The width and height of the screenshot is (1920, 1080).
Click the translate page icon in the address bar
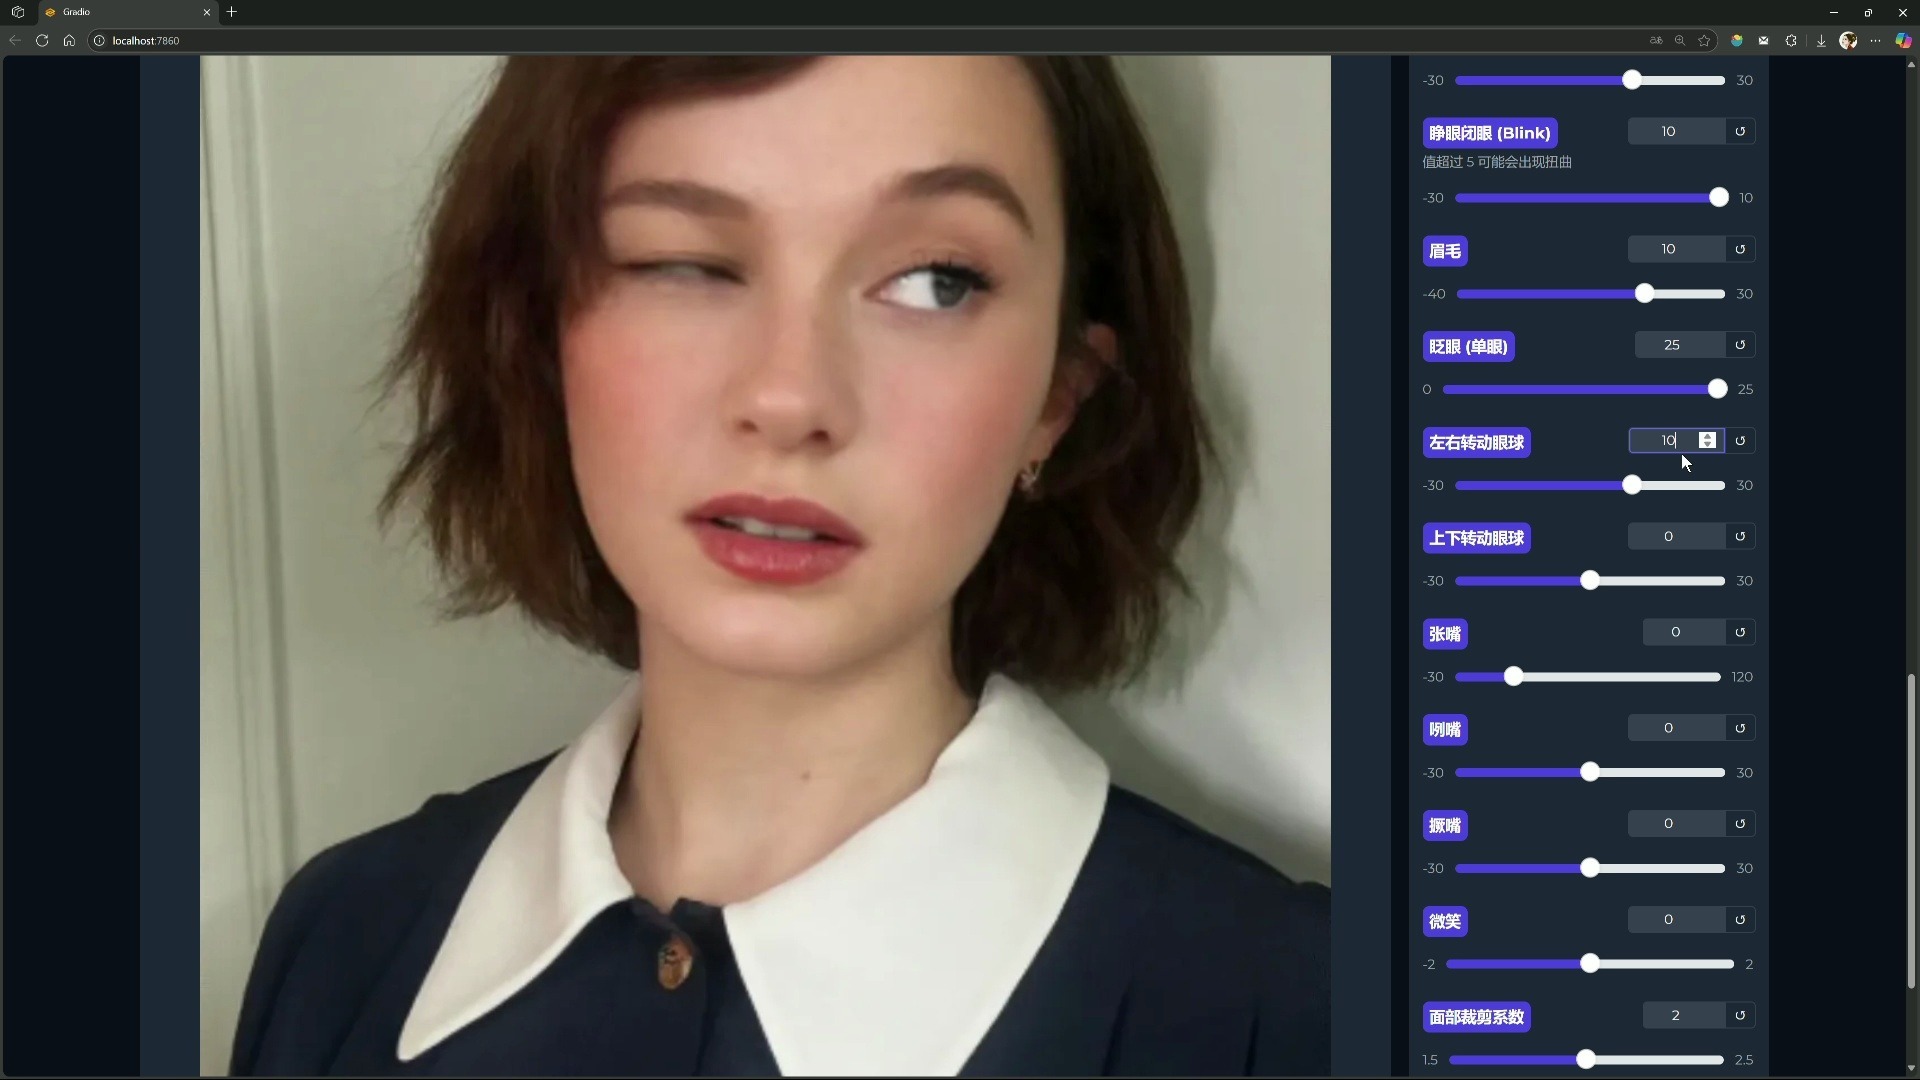(1656, 41)
